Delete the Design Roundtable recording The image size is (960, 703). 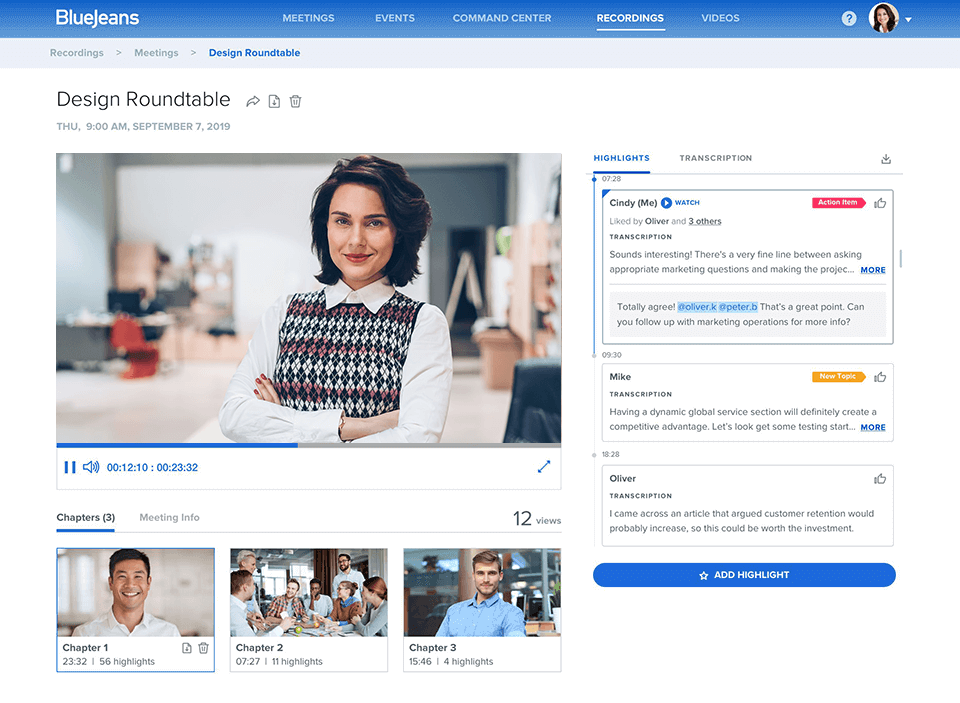[x=295, y=101]
